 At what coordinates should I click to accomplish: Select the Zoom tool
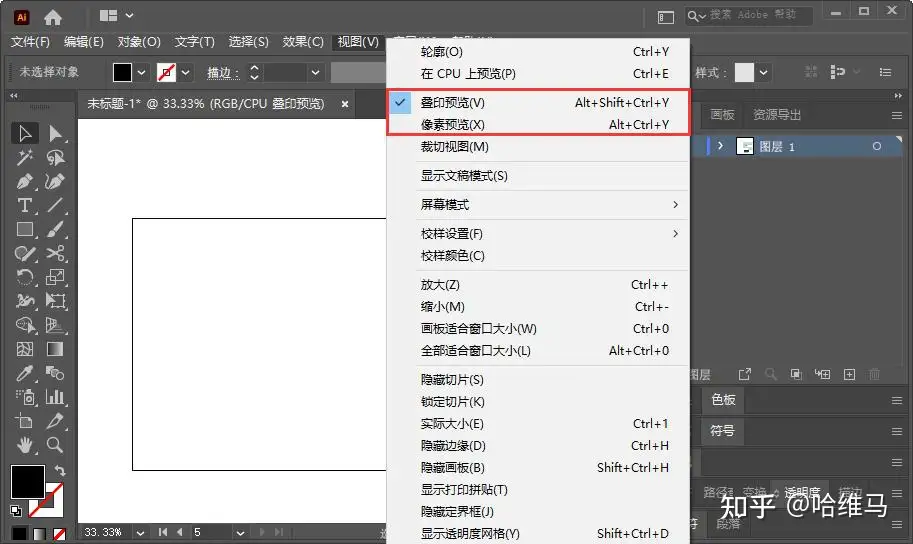[x=55, y=445]
